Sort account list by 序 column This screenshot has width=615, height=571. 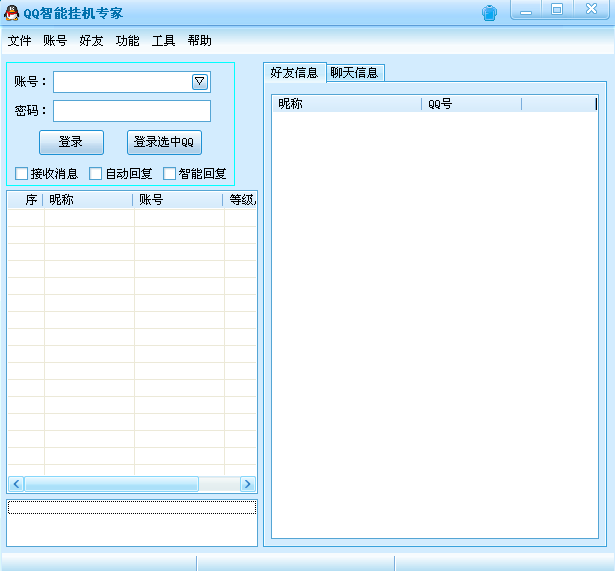click(26, 200)
